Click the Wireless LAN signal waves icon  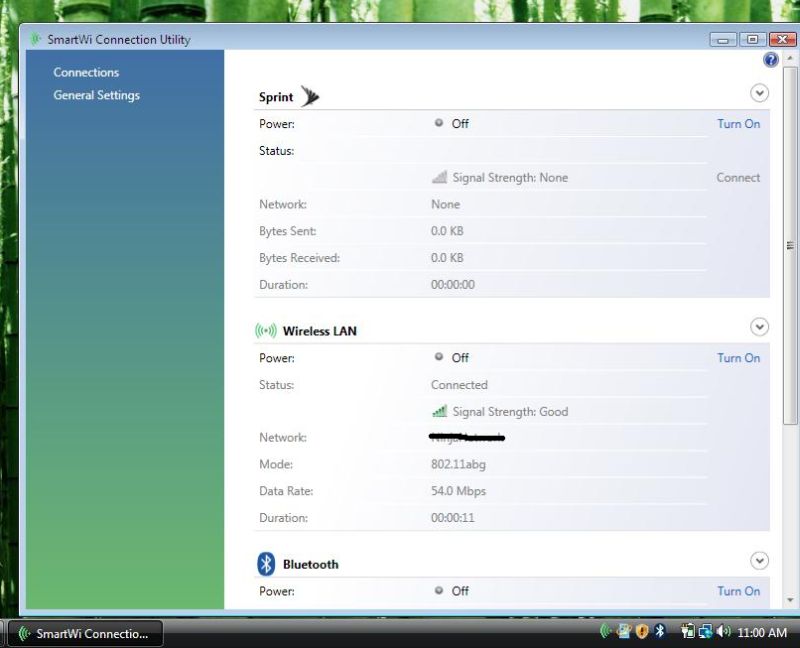pos(266,331)
